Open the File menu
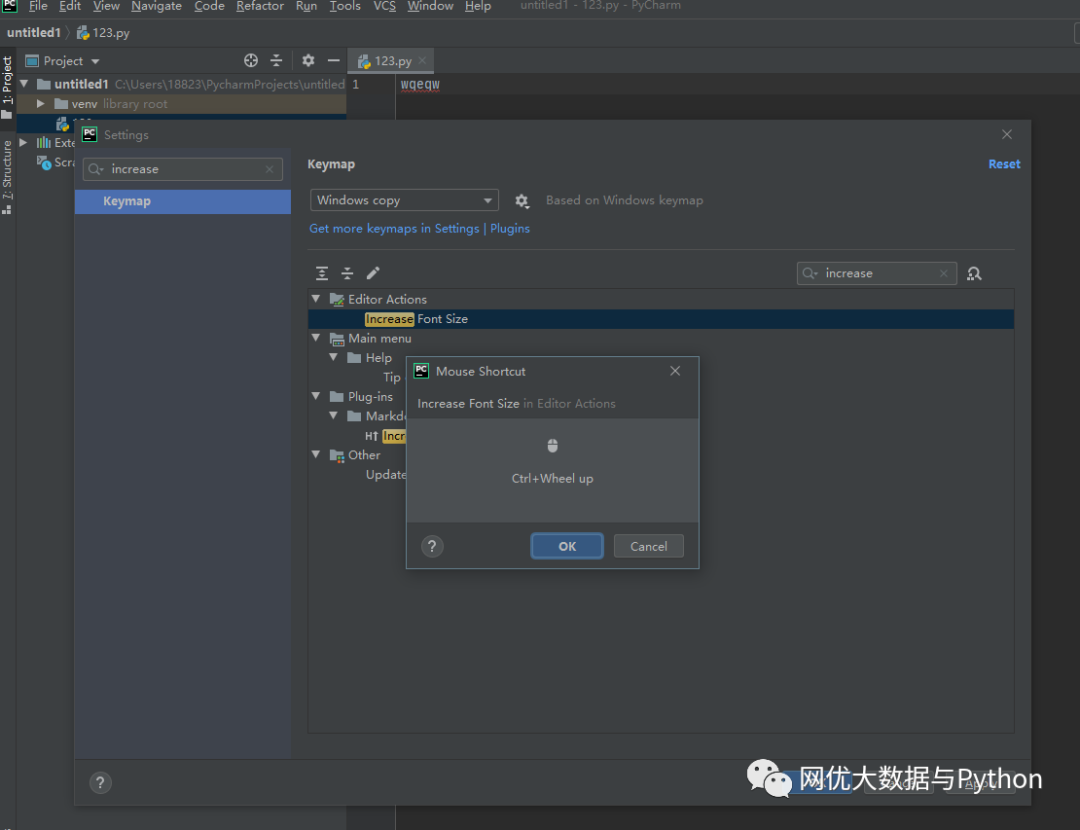Screen dimensions: 1080x830 tap(38, 6)
